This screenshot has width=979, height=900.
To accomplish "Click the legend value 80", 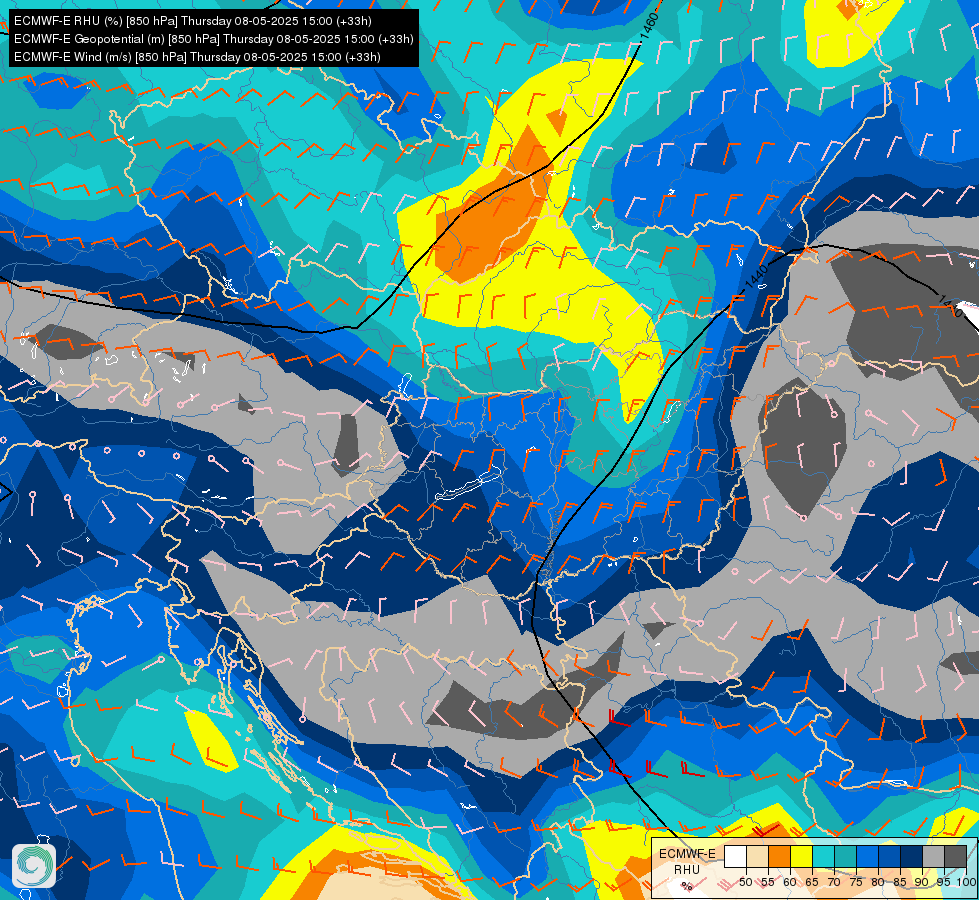I will 878,882.
